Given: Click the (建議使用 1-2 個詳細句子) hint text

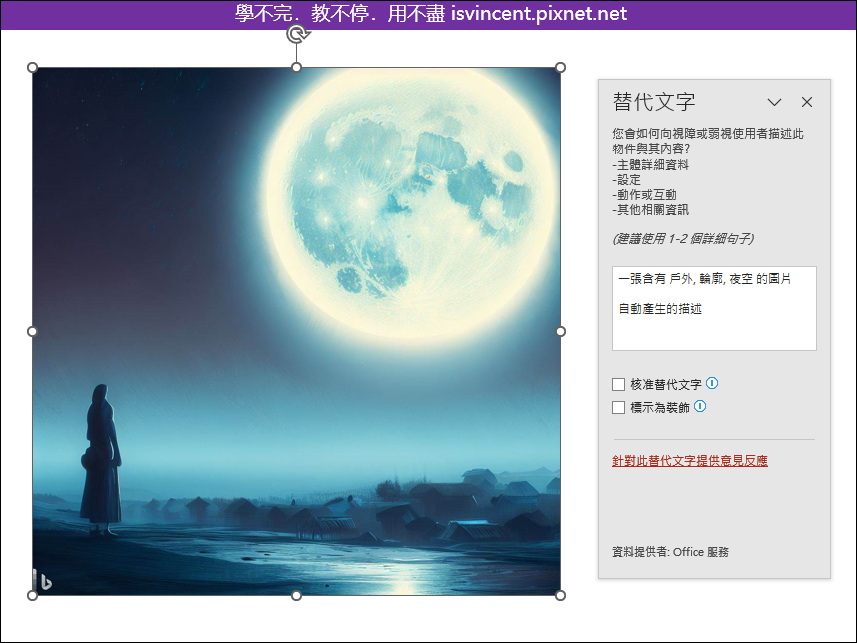Looking at the screenshot, I should point(683,238).
